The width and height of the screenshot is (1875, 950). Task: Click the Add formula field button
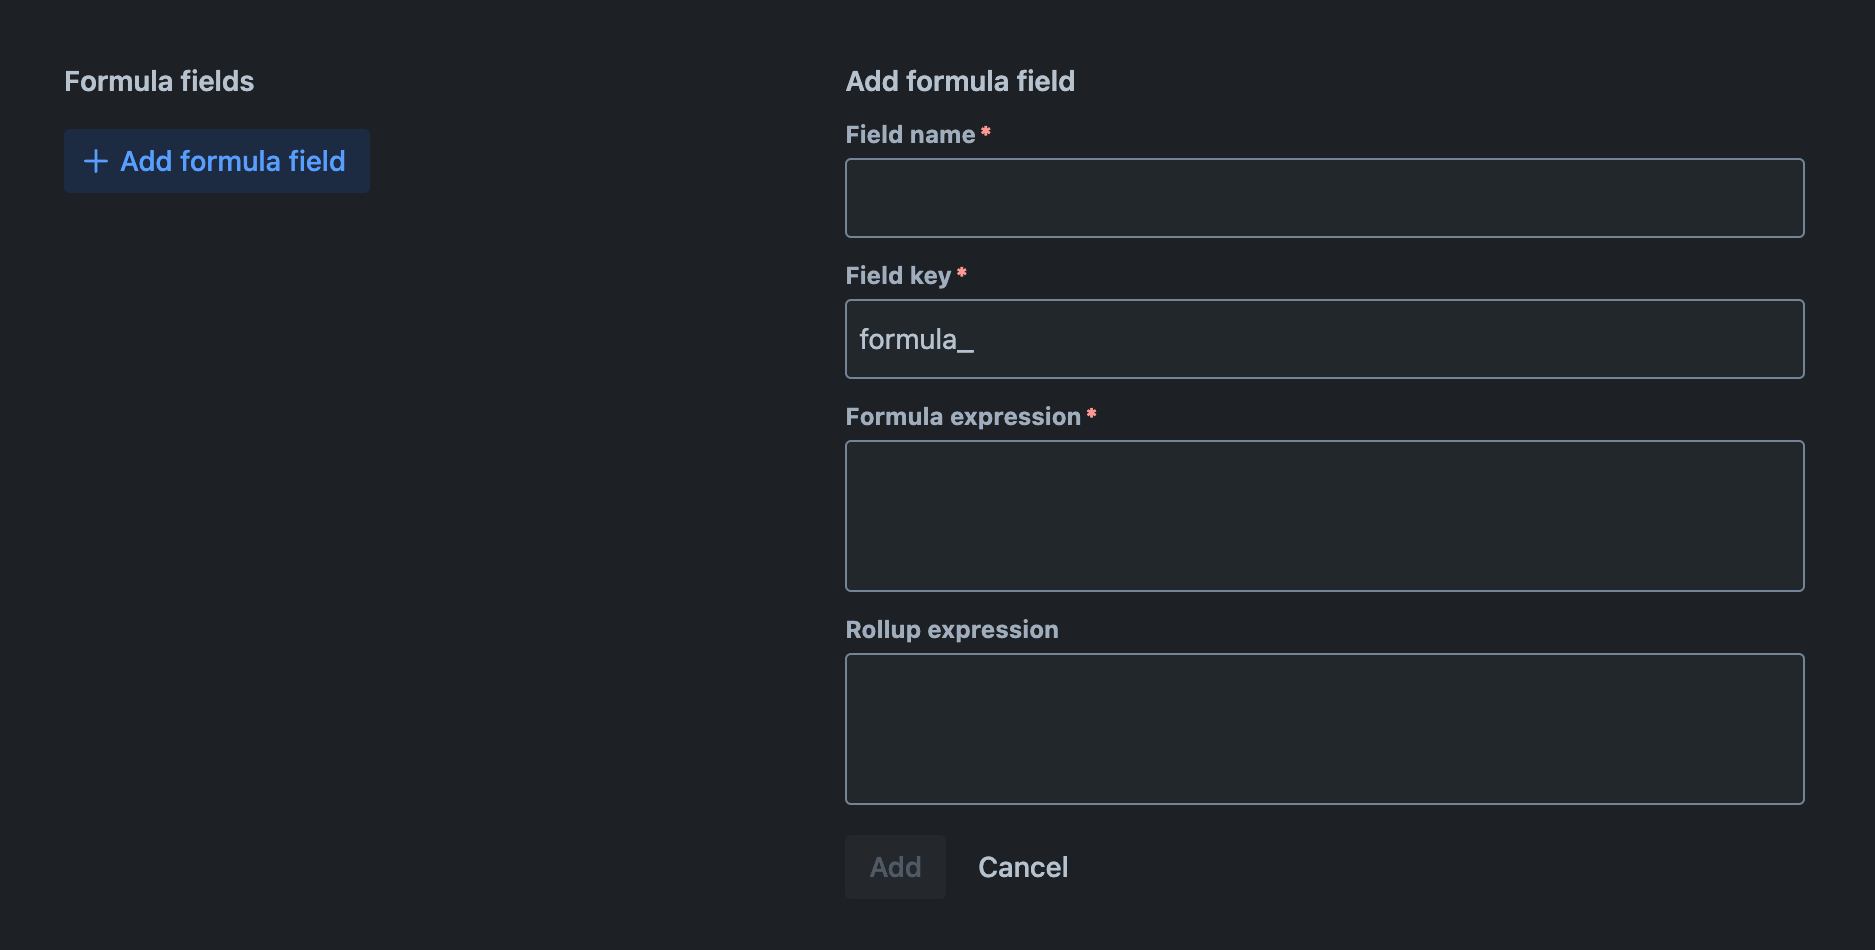(x=216, y=161)
